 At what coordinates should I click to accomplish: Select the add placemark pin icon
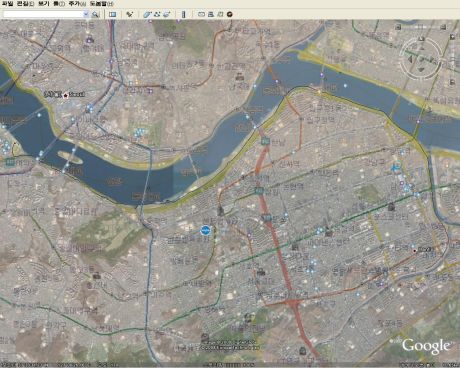tap(130, 14)
